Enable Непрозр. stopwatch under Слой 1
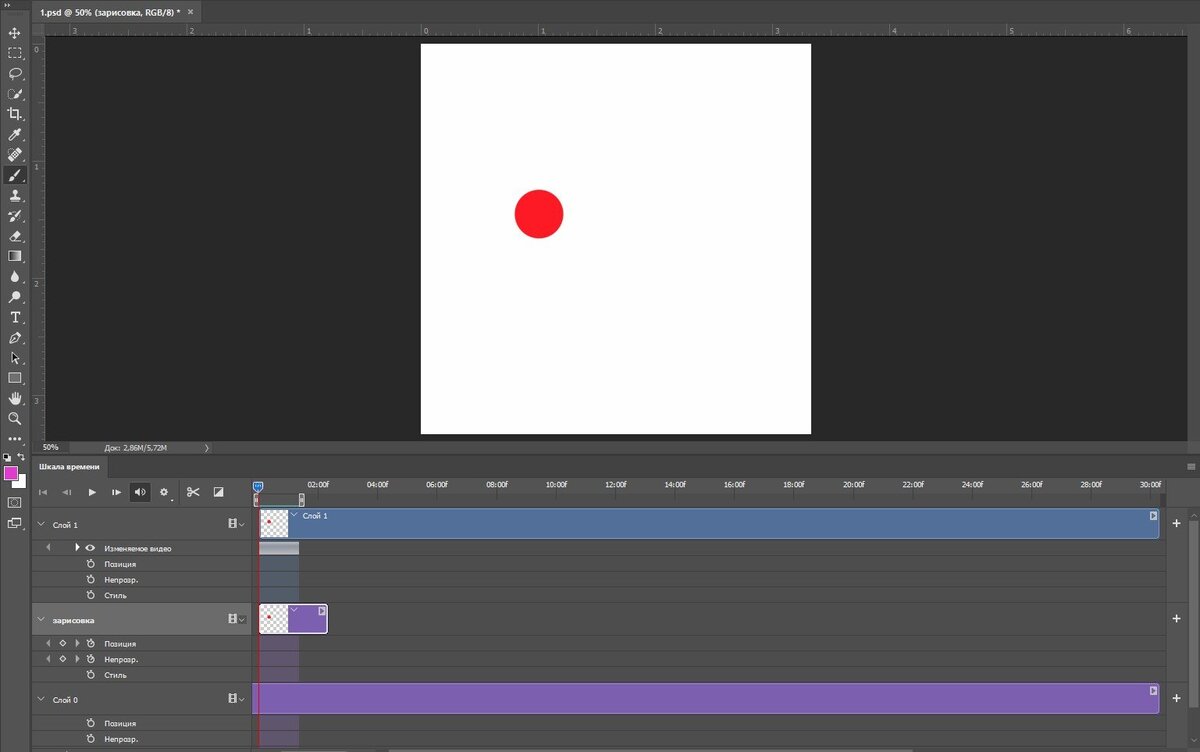This screenshot has width=1200, height=752. [90, 579]
